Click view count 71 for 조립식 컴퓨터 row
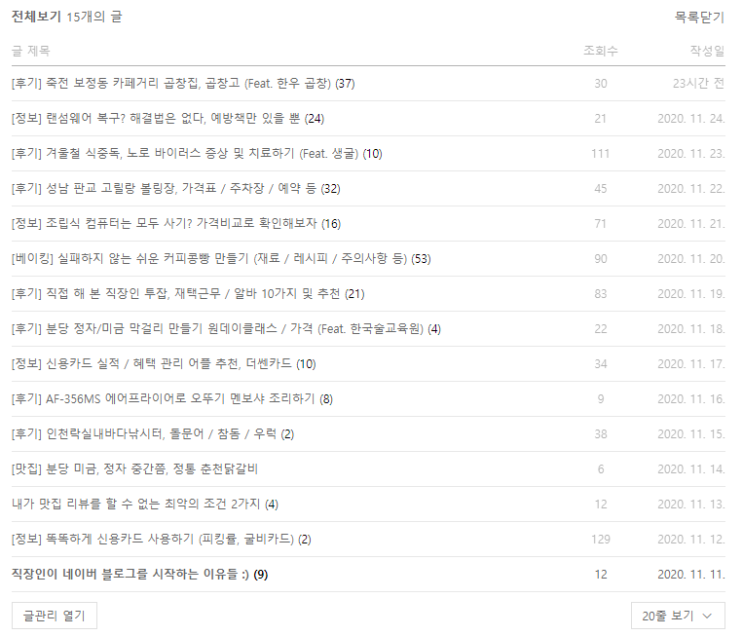Image resolution: width=743 pixels, height=636 pixels. click(600, 224)
